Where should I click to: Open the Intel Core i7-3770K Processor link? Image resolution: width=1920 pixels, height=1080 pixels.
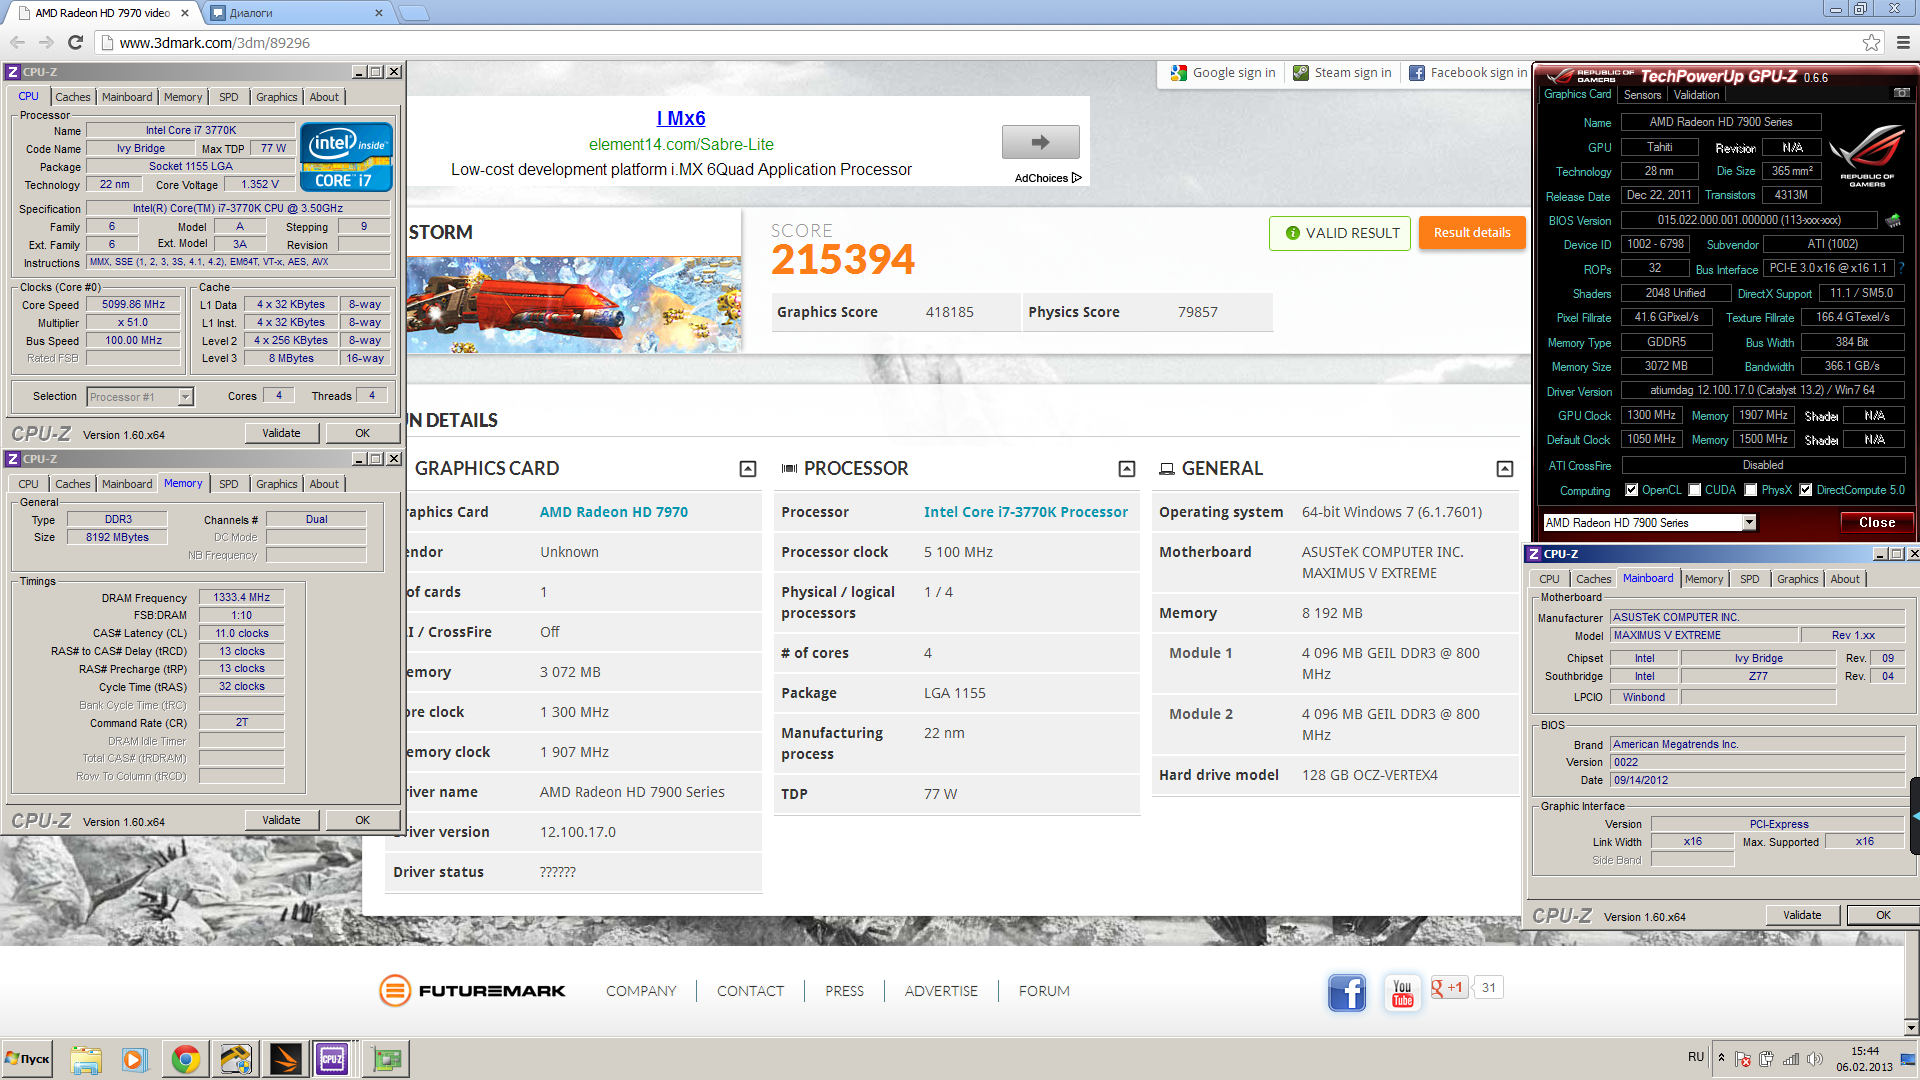click(1026, 512)
